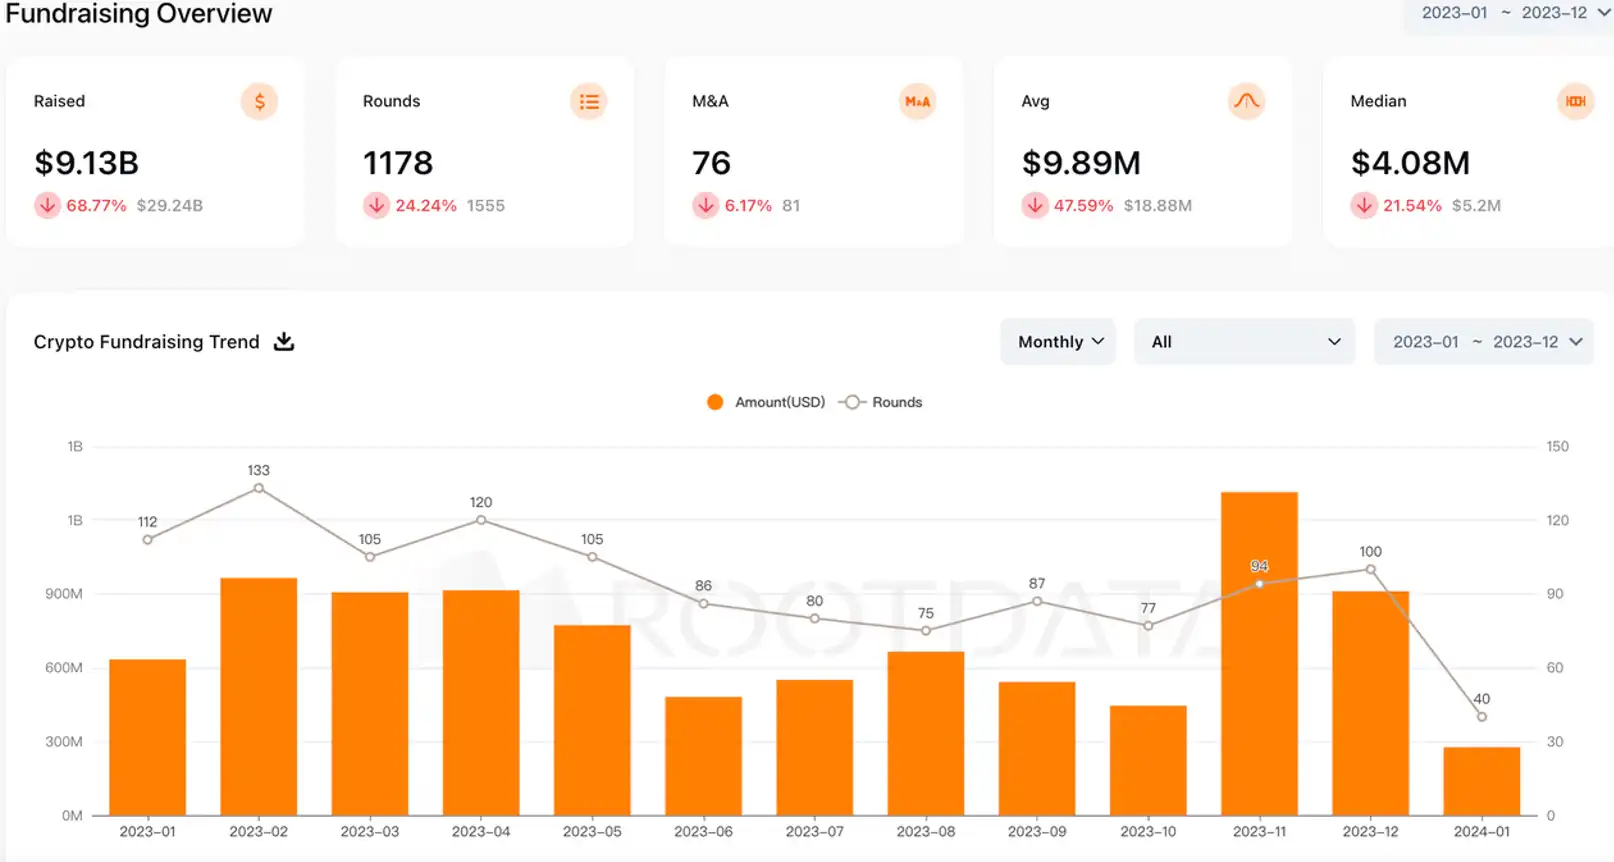The width and height of the screenshot is (1614, 862).
Task: Click the 75 rounds line point
Action: point(926,631)
